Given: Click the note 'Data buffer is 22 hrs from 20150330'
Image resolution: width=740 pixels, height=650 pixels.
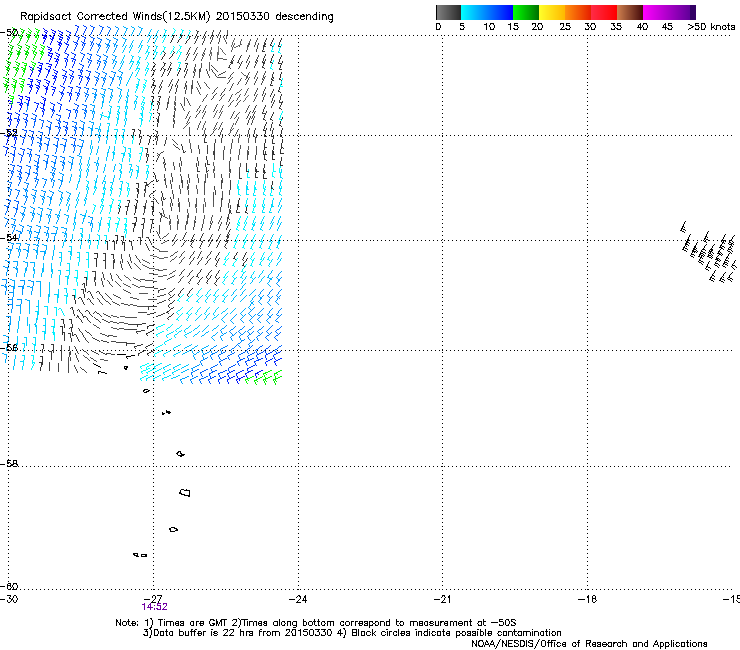Looking at the screenshot, I should pos(243,633).
